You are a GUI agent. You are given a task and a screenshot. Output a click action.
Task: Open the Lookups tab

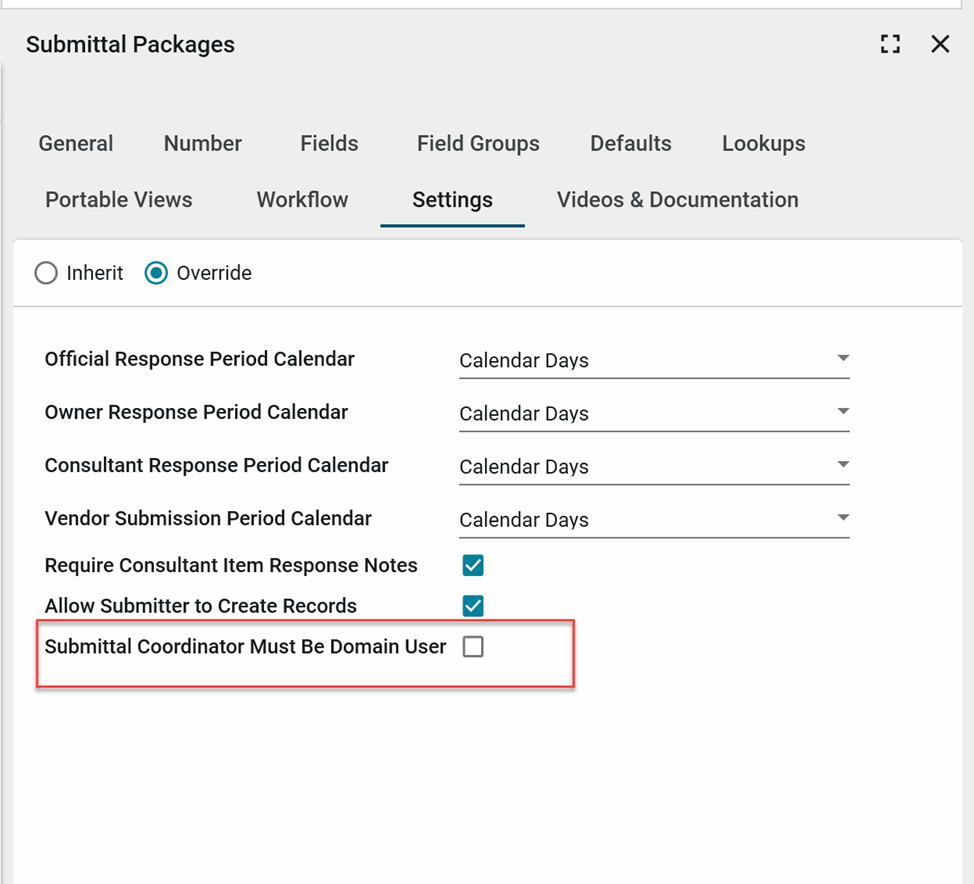(764, 144)
